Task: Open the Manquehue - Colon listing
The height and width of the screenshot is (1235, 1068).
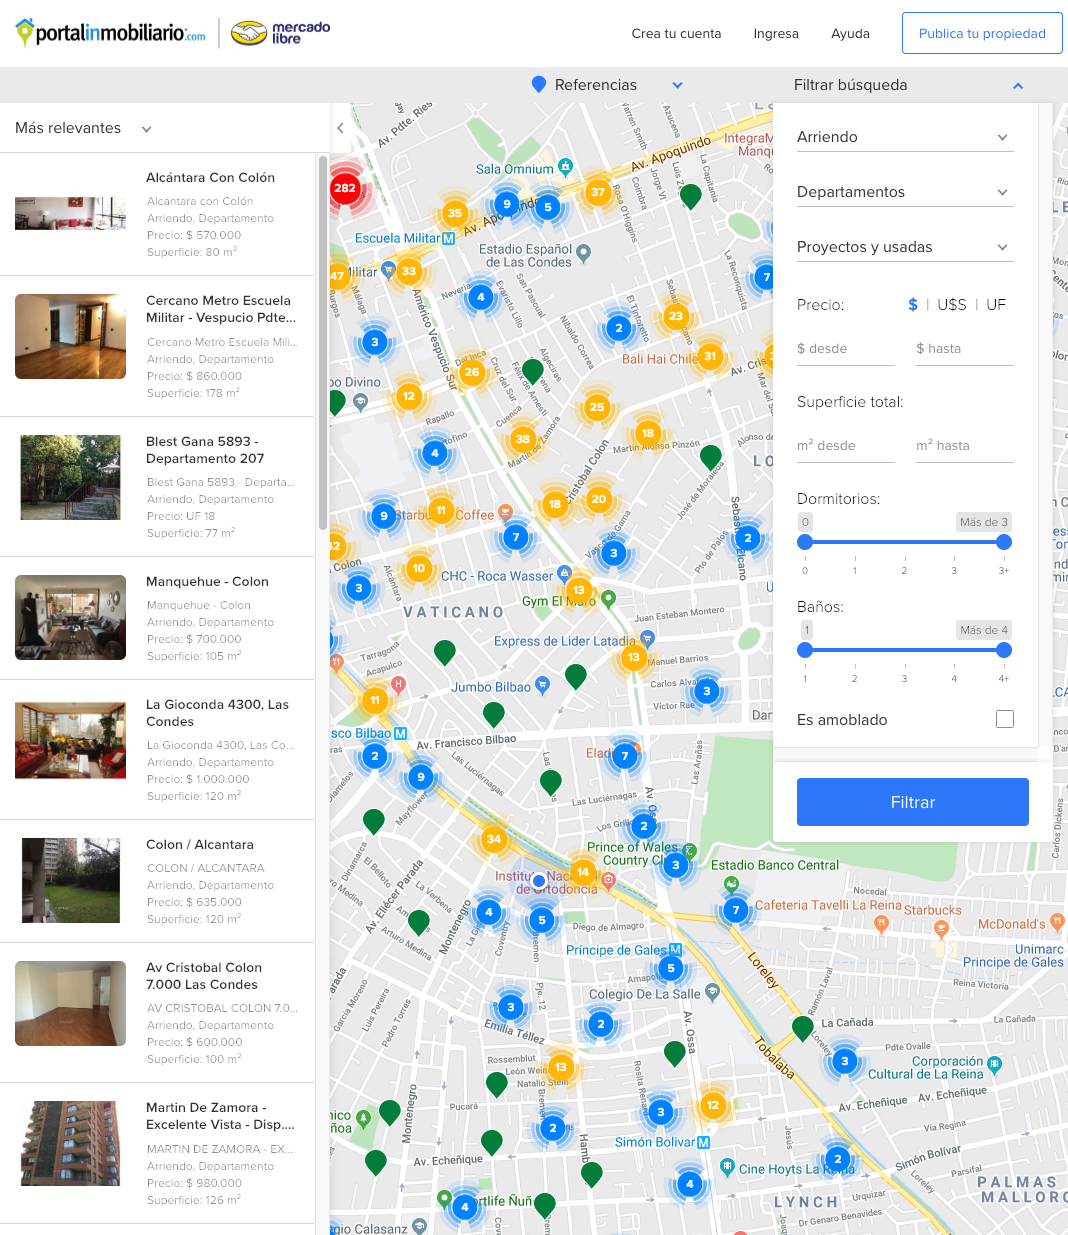Action: [x=158, y=618]
